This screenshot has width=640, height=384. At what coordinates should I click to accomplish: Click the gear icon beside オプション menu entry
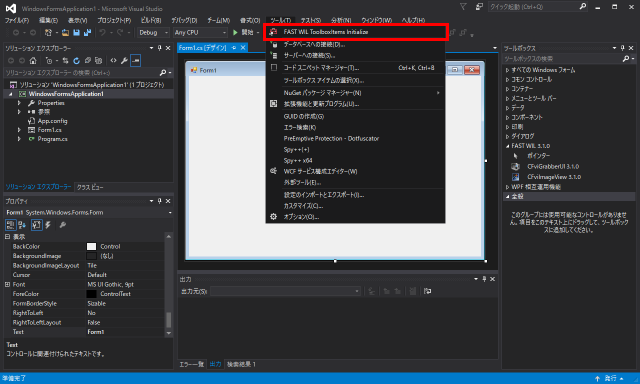pyautogui.click(x=273, y=216)
